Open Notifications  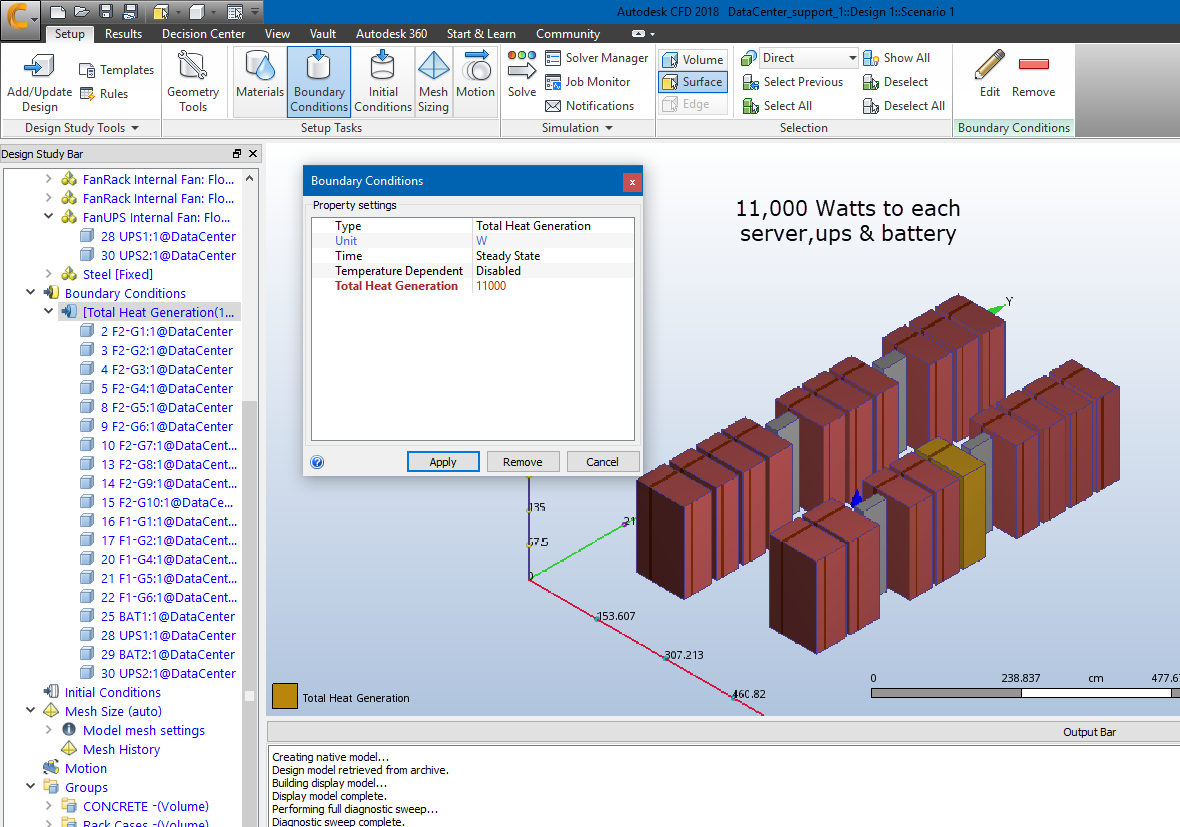point(589,106)
